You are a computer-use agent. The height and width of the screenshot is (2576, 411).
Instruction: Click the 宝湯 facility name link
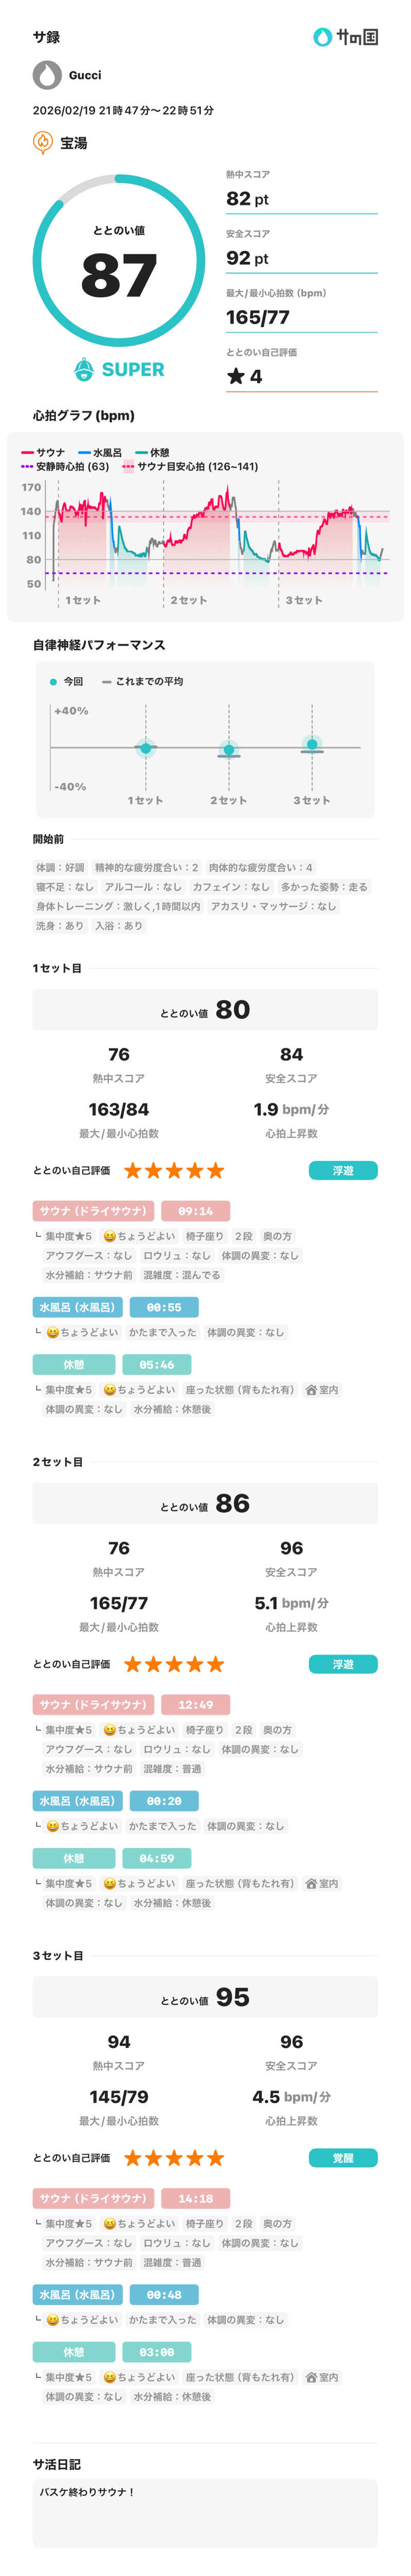click(74, 143)
